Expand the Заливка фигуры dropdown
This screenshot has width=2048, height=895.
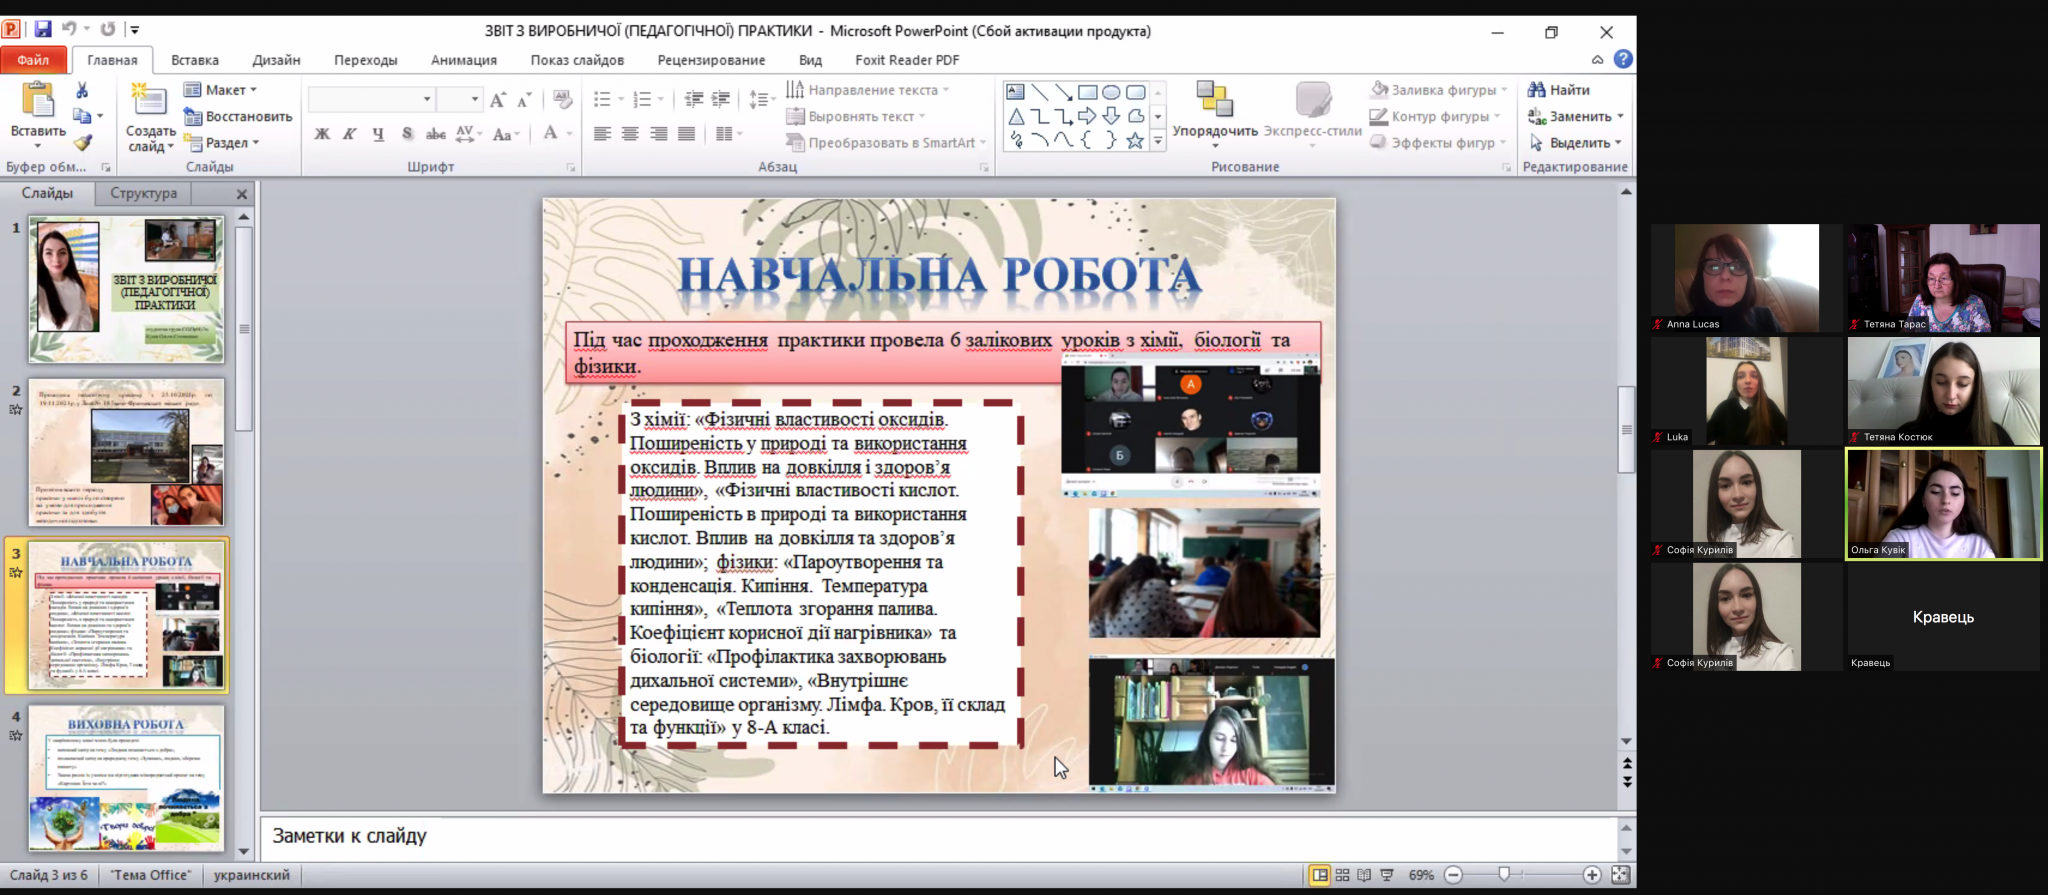pos(1438,90)
